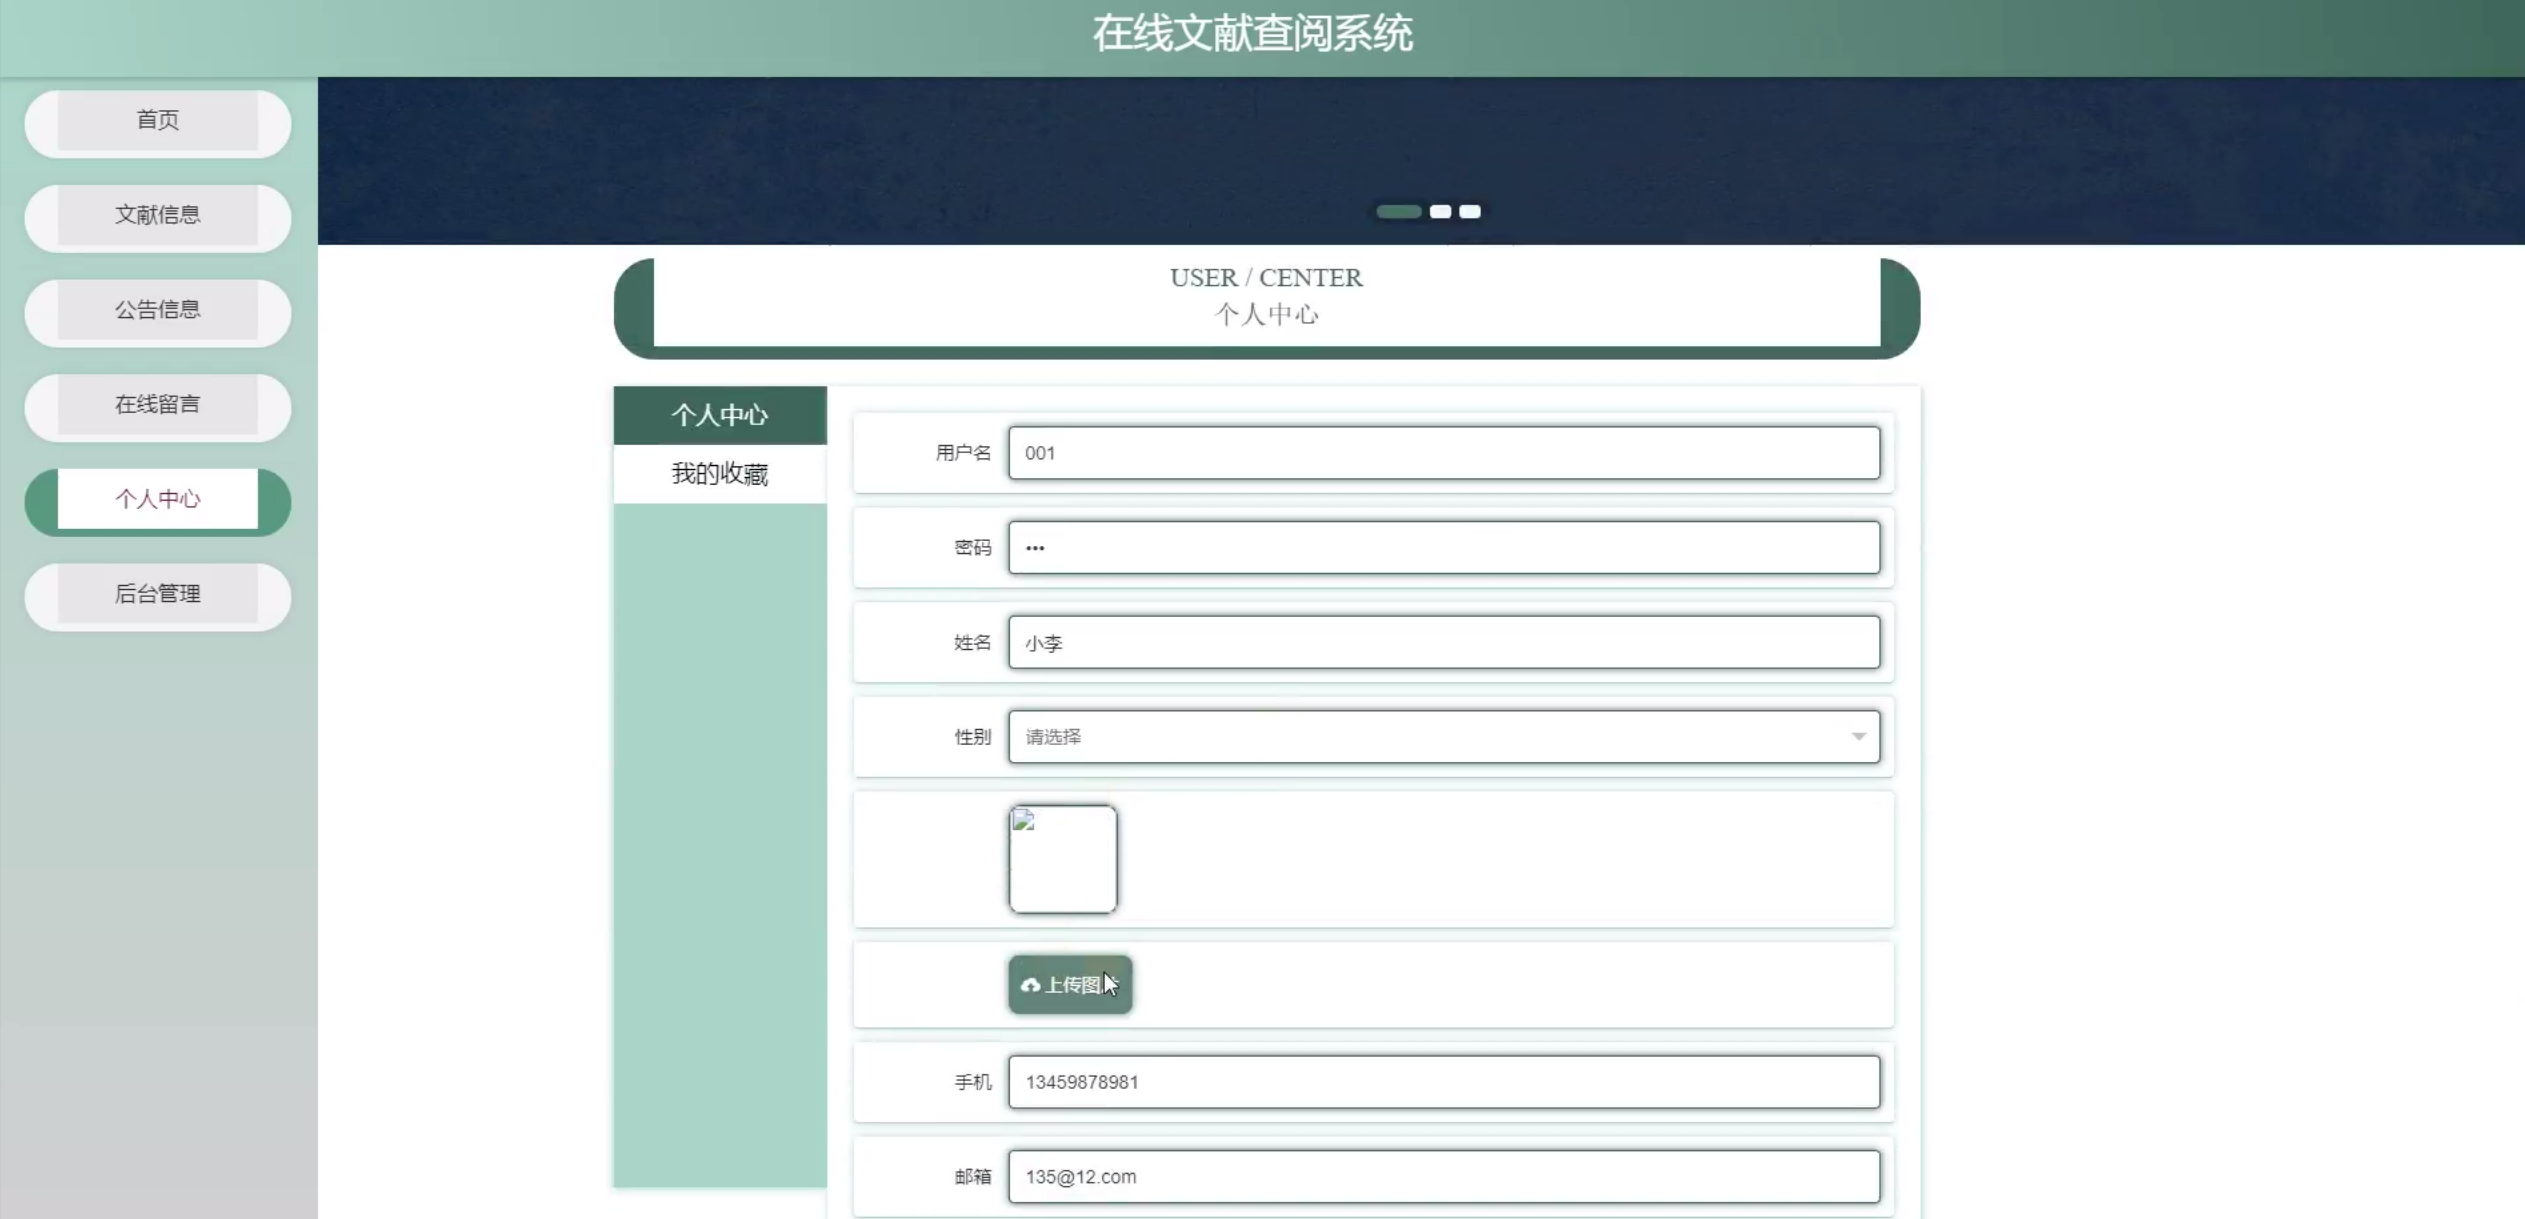Screen dimensions: 2525x1219
Task: Switch to 我的收藏 tab
Action: pos(720,474)
